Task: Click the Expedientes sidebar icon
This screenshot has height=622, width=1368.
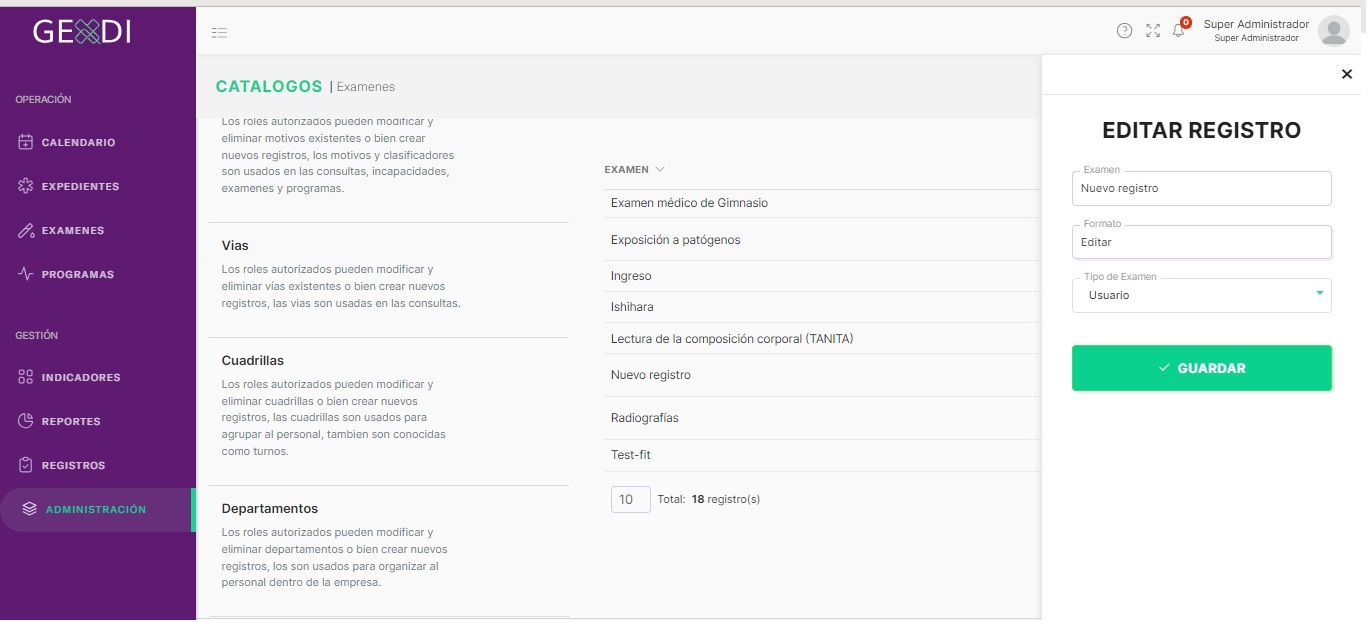Action: (26, 186)
